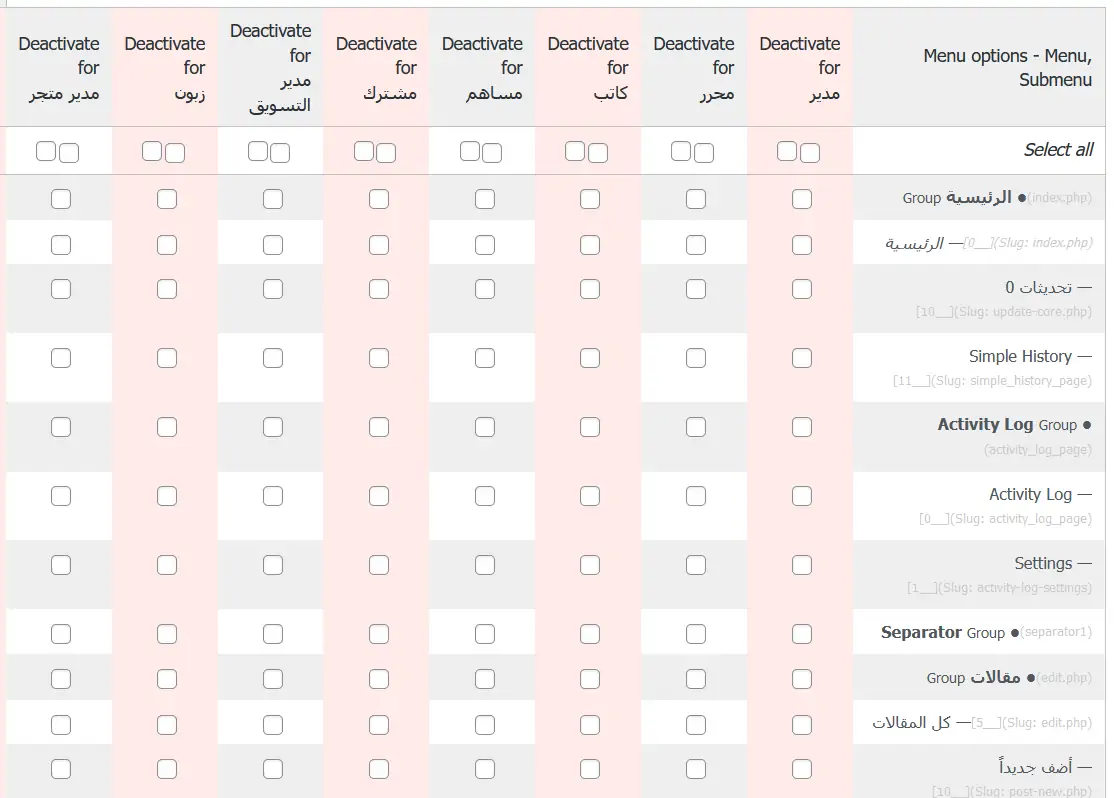Tick left Select all checkbox for كاتب
This screenshot has width=1114, height=798.
click(x=575, y=151)
